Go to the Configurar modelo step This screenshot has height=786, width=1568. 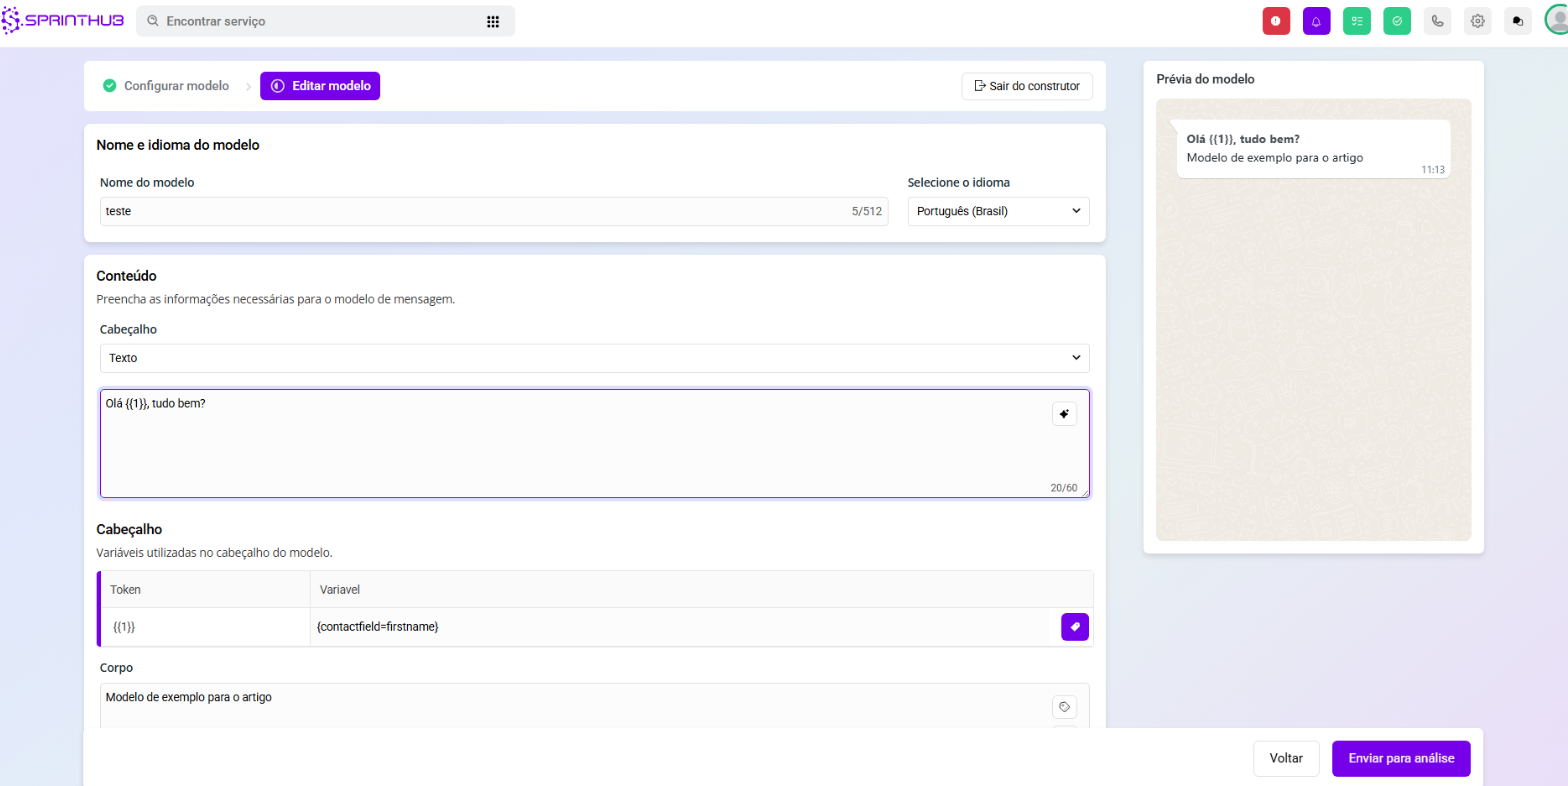tap(166, 86)
